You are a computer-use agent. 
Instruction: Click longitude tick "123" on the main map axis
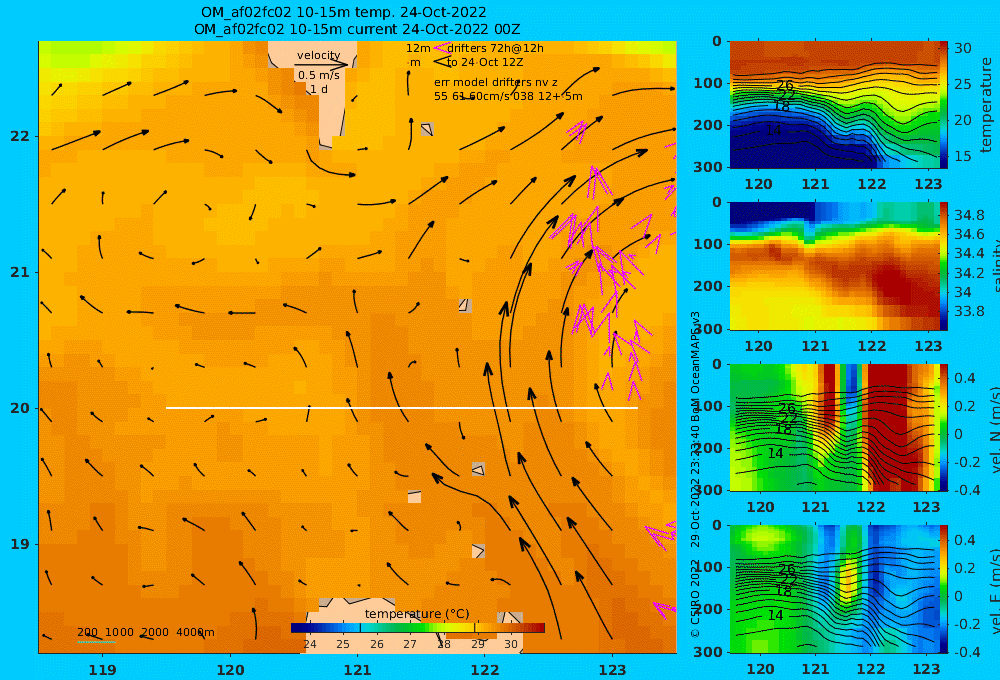[x=612, y=670]
